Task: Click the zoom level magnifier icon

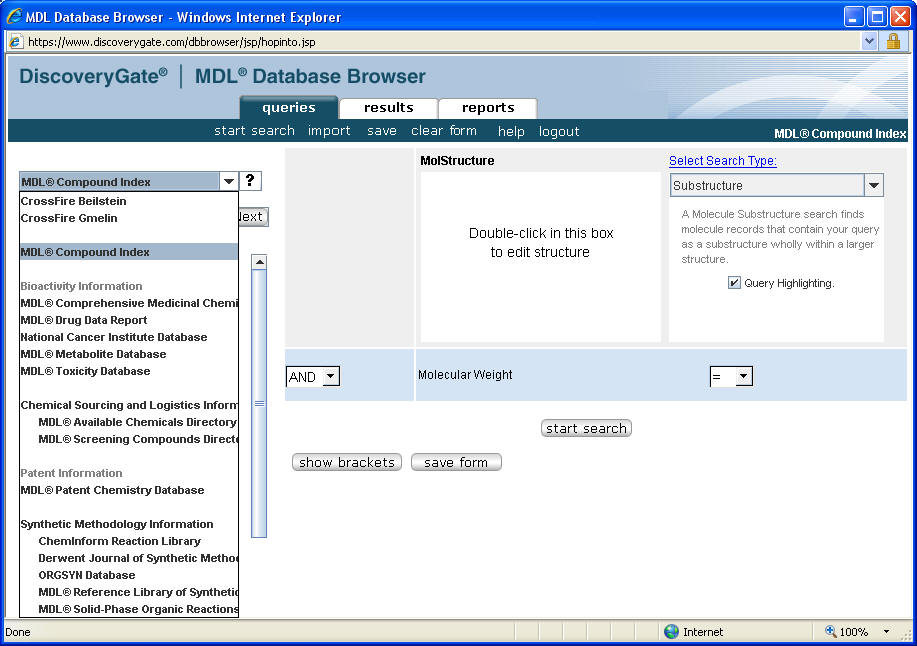Action: click(x=830, y=632)
